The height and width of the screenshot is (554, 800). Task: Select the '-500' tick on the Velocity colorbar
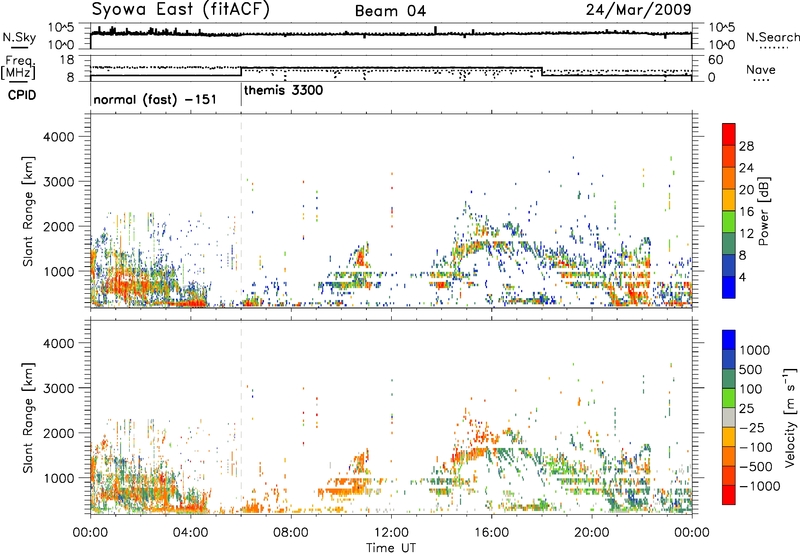[756, 467]
